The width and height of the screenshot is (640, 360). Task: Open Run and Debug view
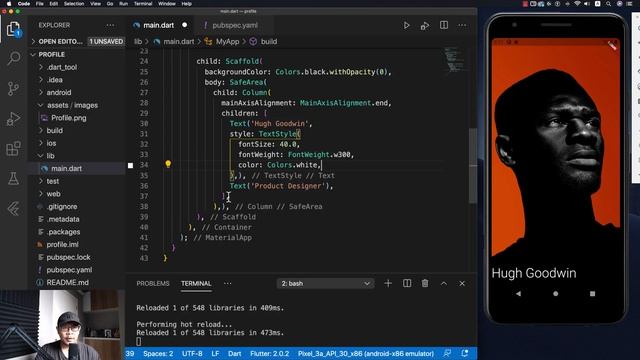tap(13, 118)
